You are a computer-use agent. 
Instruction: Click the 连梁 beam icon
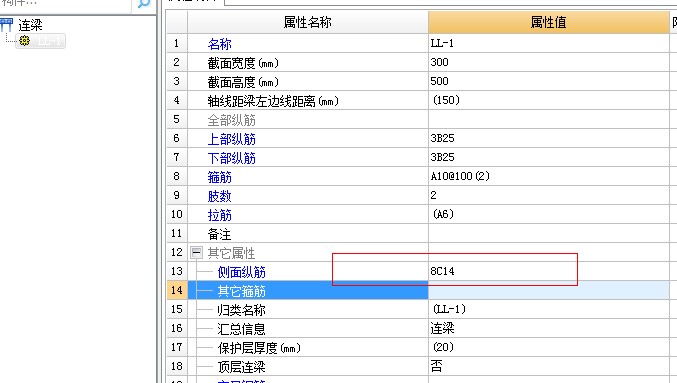tap(6, 25)
